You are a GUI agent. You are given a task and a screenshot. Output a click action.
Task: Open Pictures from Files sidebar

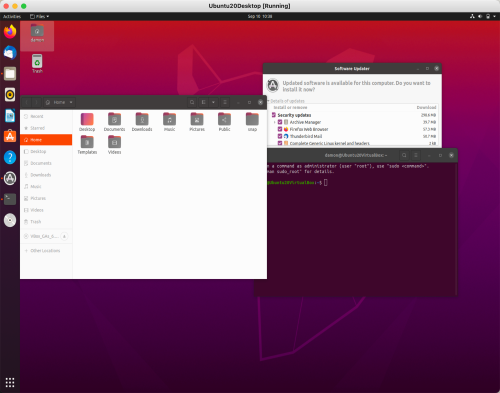point(46,198)
